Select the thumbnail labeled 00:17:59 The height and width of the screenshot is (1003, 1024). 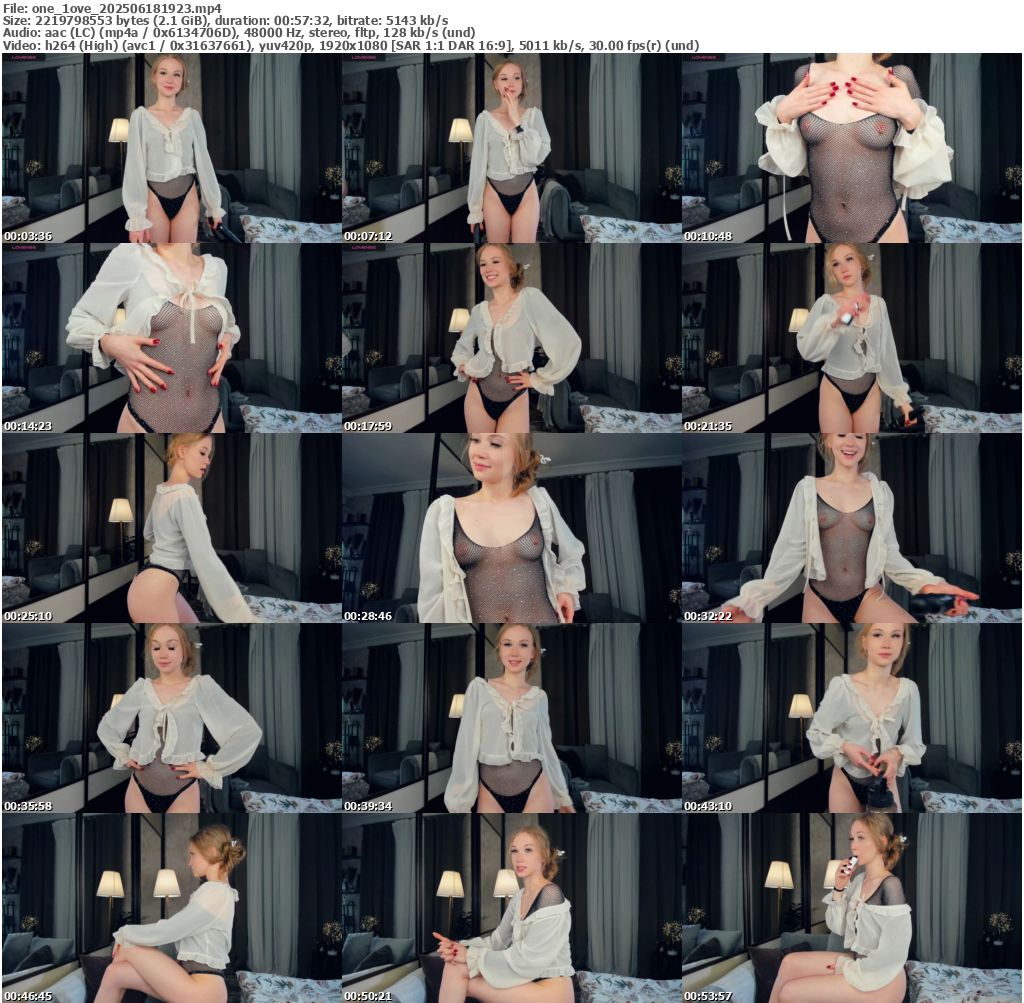pyautogui.click(x=511, y=338)
